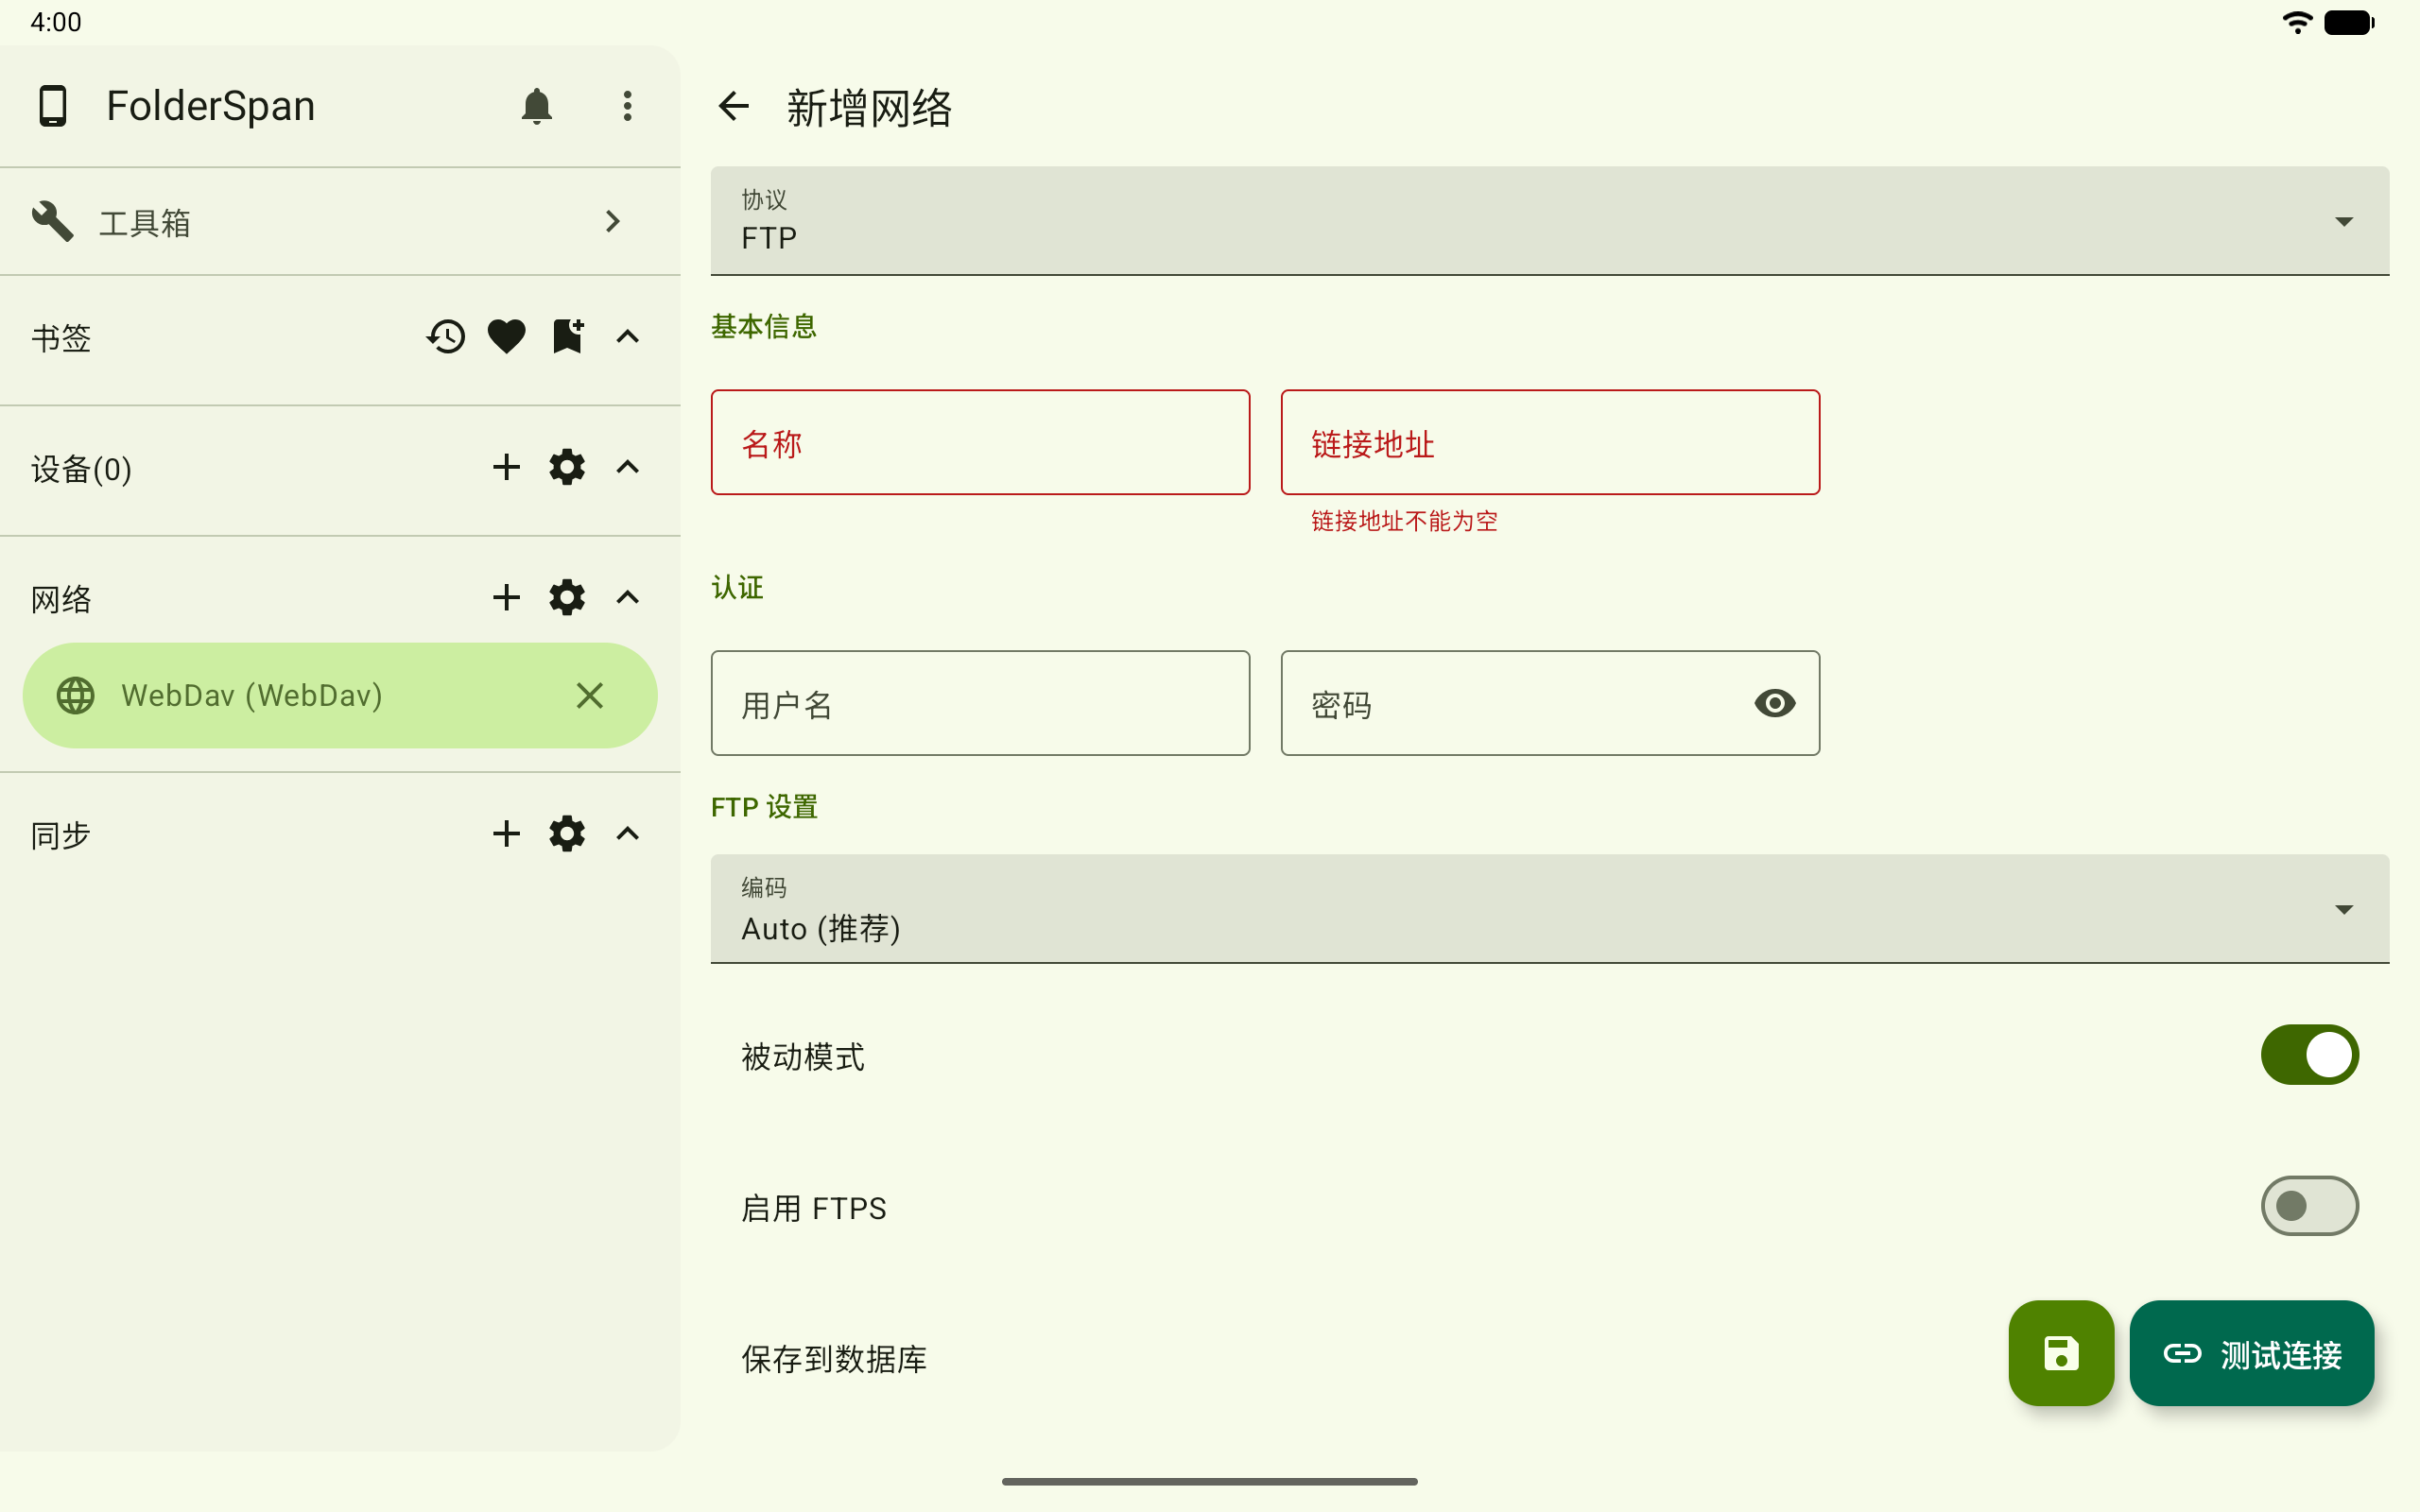Open the 编码 Auto encoding dropdown
2420x1512 pixels.
click(x=1550, y=909)
